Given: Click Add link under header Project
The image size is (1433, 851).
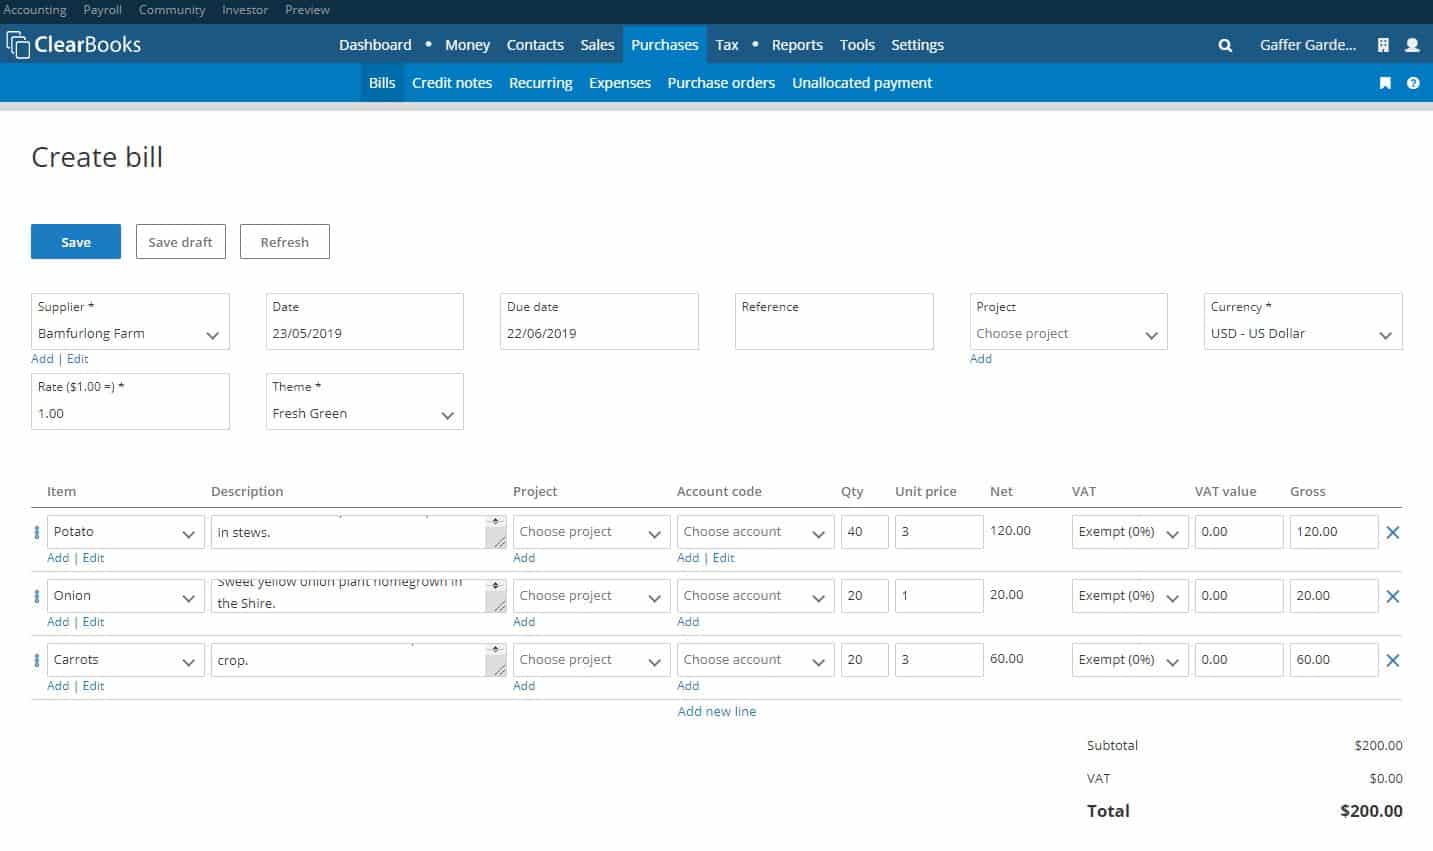Looking at the screenshot, I should pyautogui.click(x=981, y=359).
